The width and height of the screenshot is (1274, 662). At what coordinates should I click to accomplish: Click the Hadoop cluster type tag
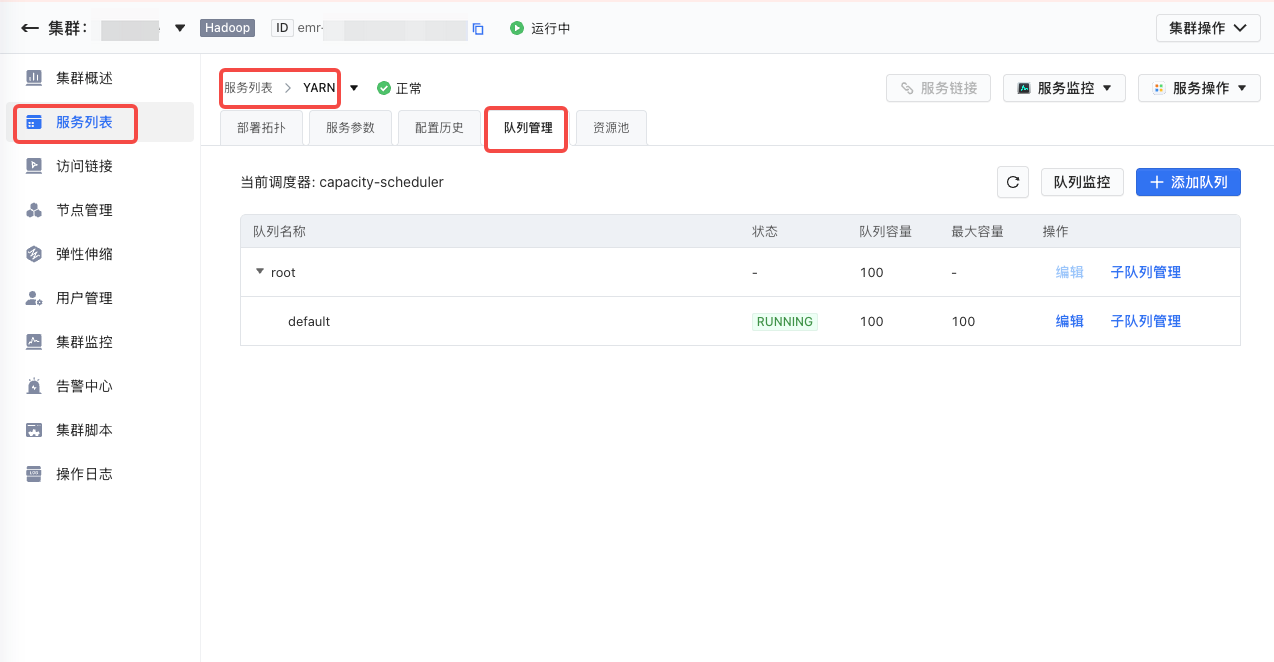(227, 28)
